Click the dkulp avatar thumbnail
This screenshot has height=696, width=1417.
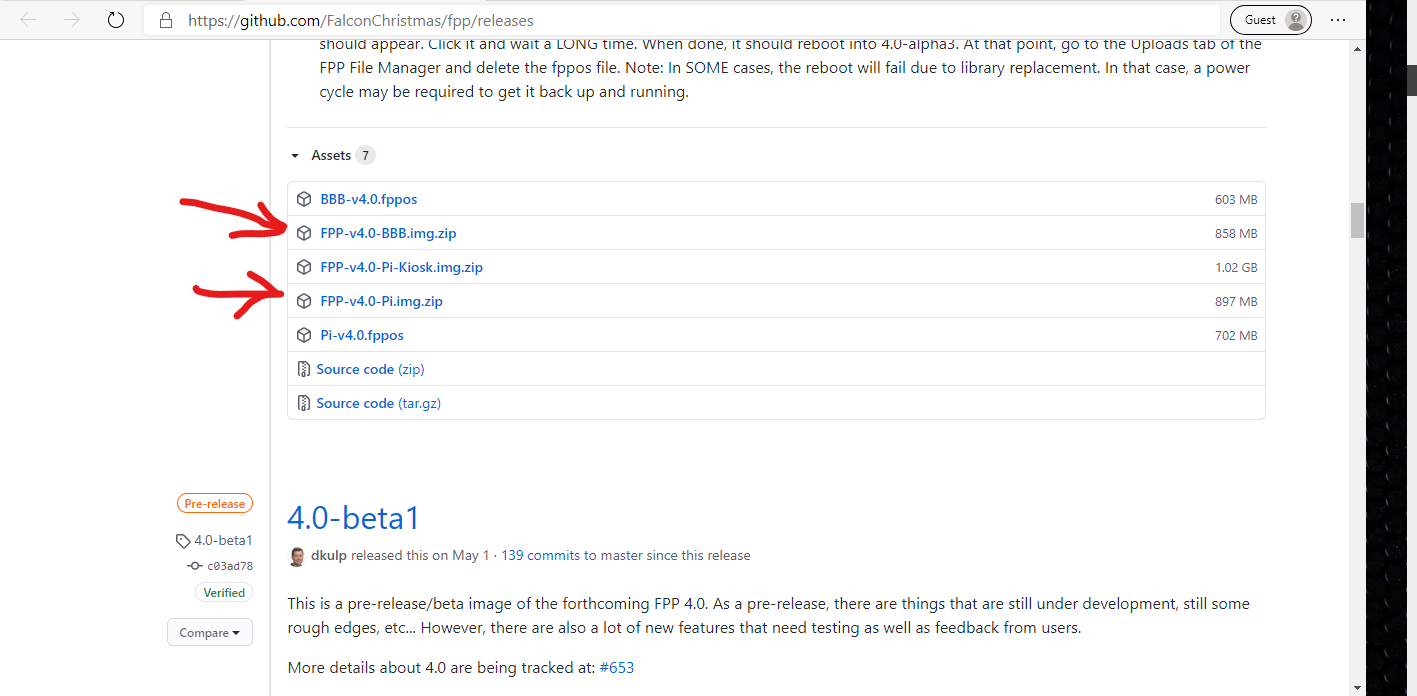tap(297, 556)
